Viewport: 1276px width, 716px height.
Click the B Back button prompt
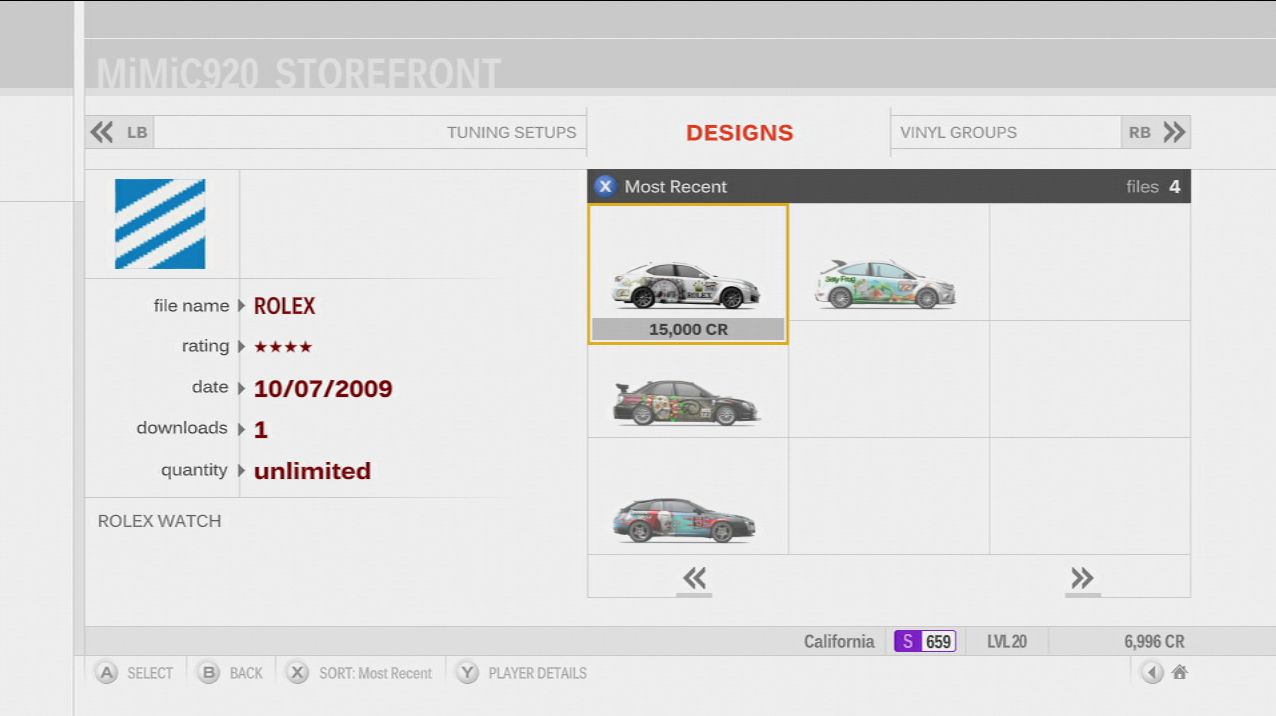click(x=230, y=673)
